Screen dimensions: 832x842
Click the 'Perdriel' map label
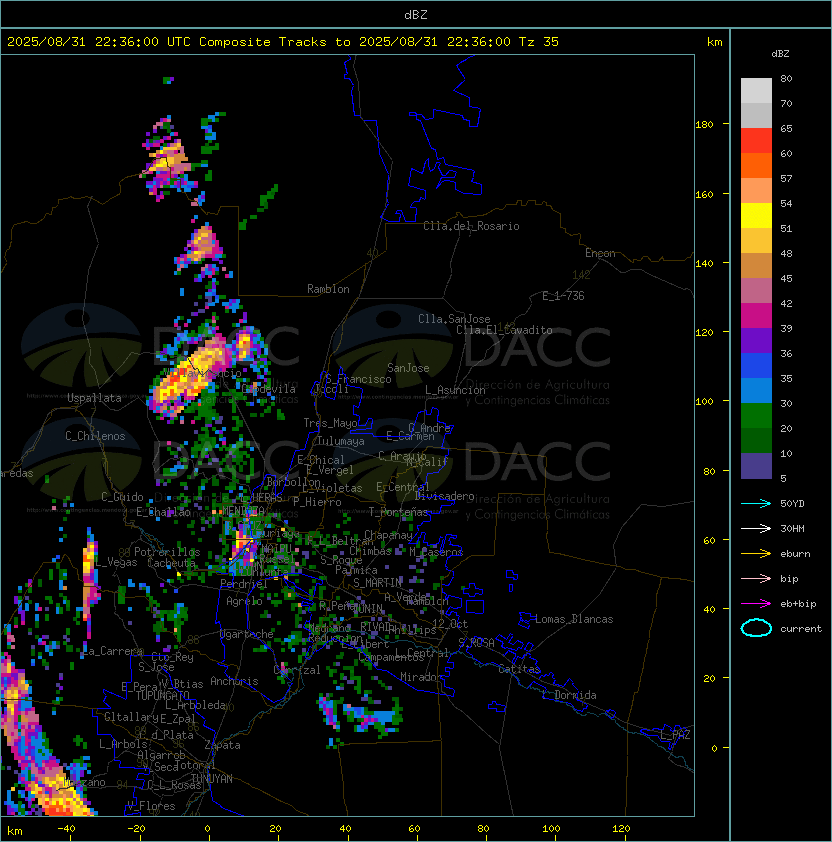[x=244, y=584]
